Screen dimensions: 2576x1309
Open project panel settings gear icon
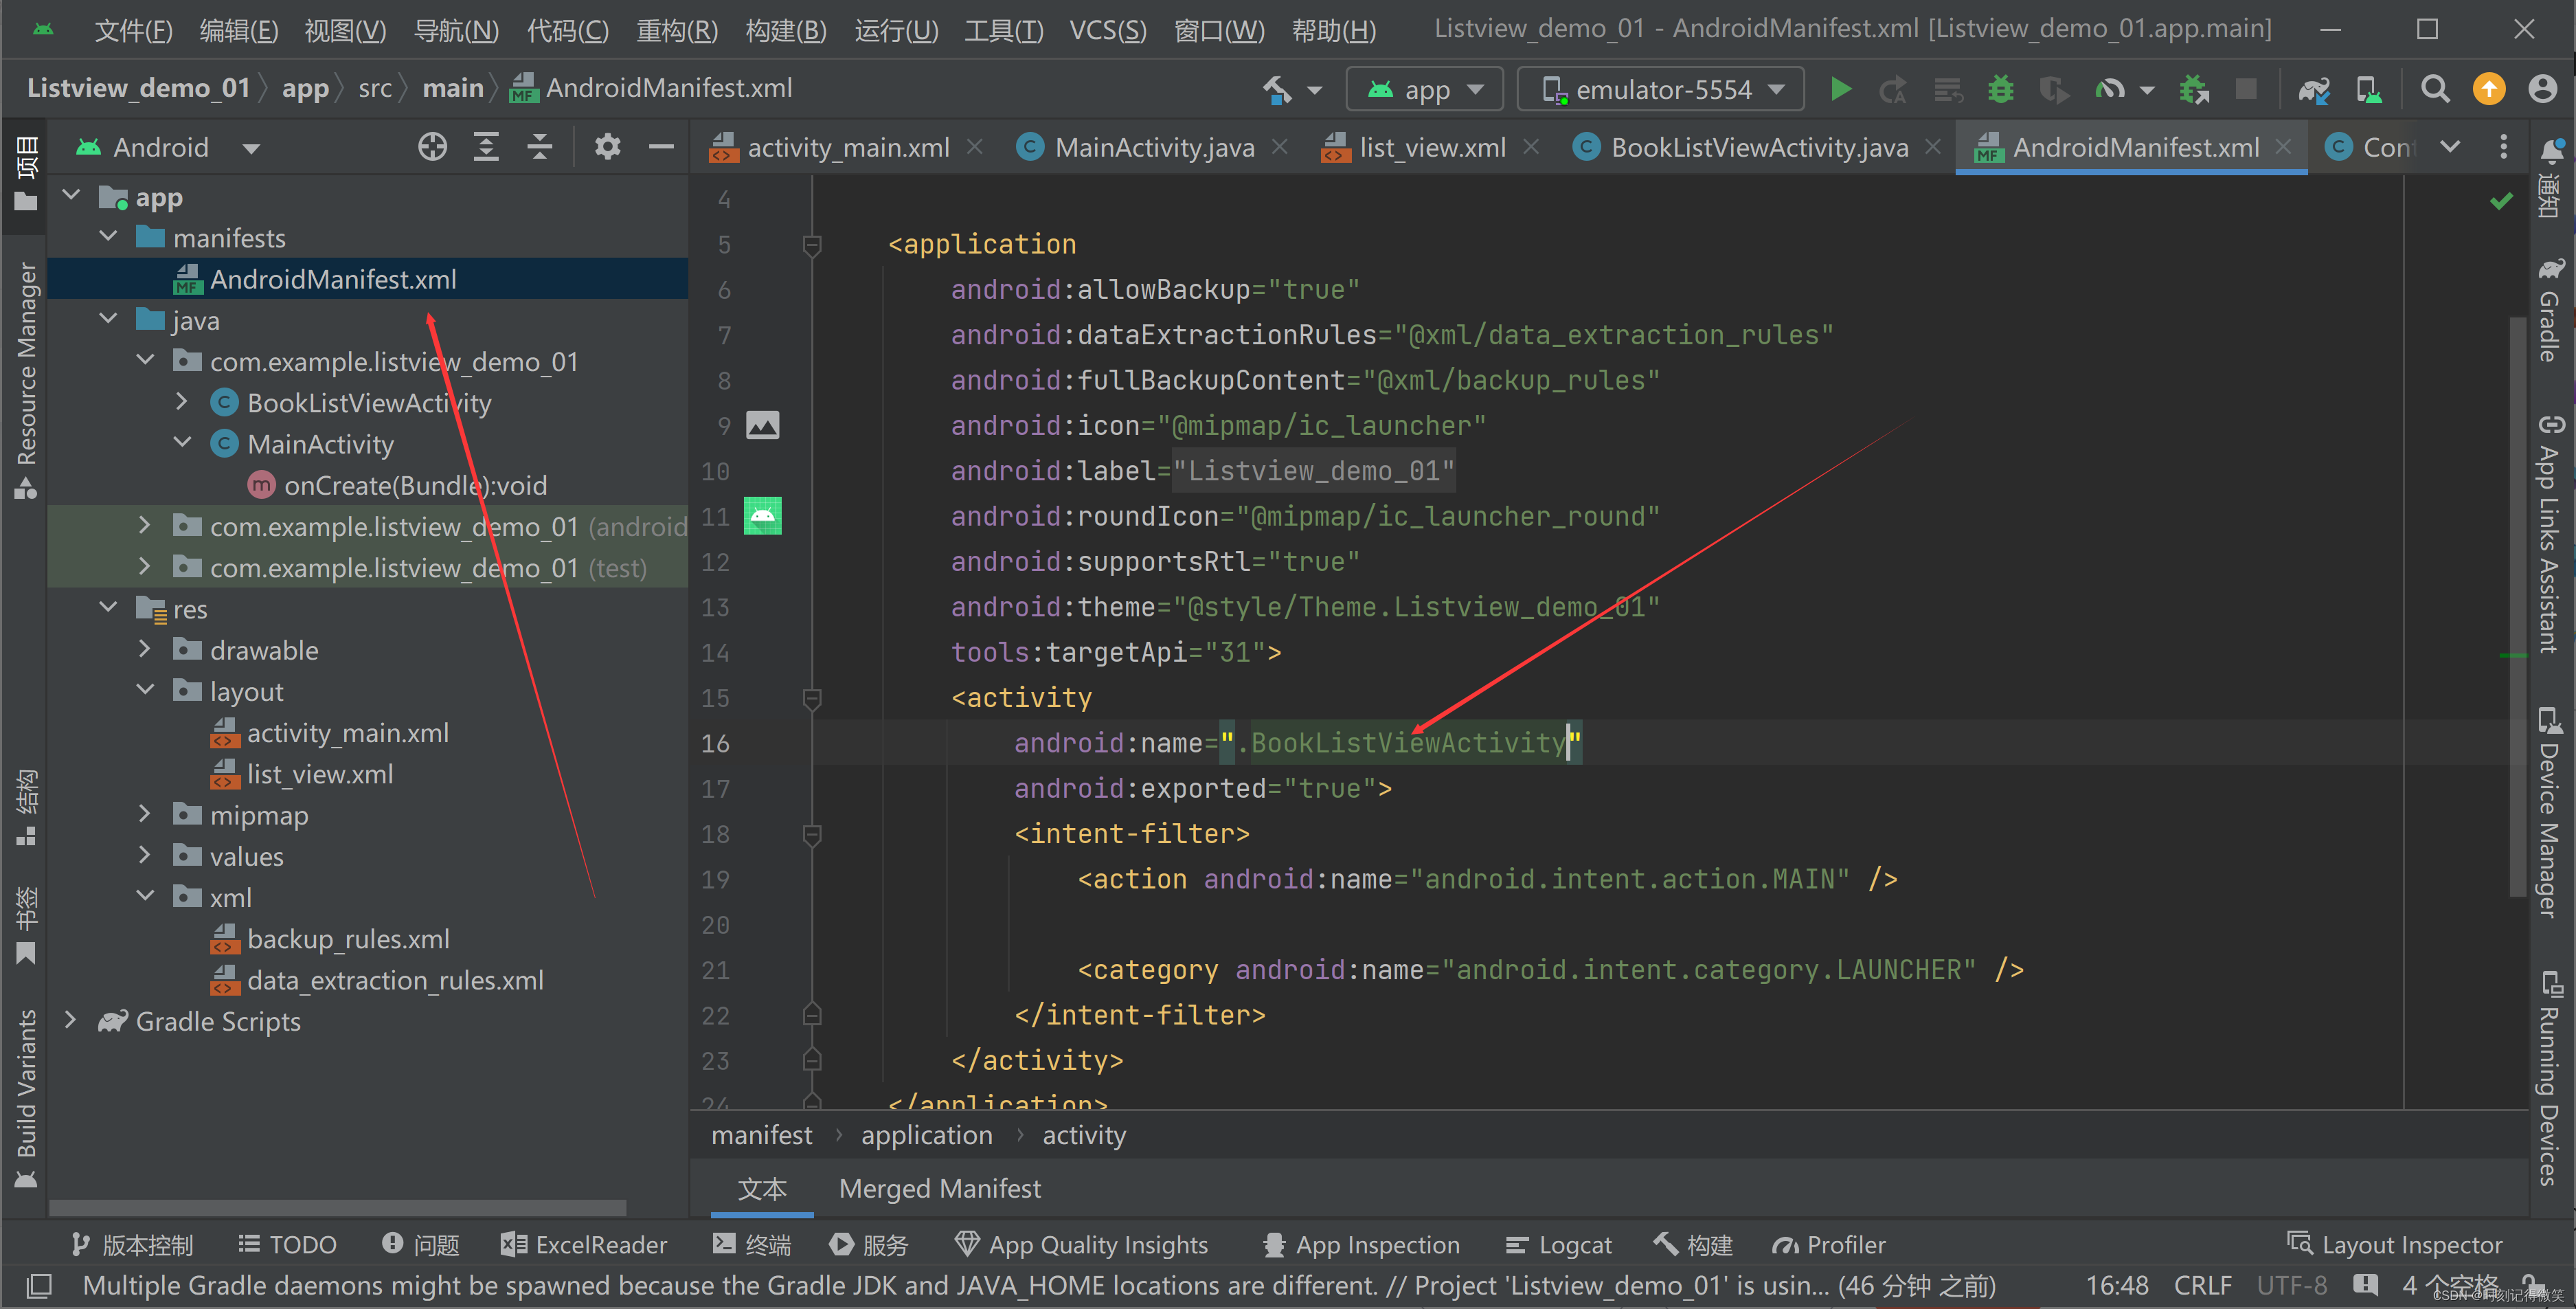tap(607, 147)
